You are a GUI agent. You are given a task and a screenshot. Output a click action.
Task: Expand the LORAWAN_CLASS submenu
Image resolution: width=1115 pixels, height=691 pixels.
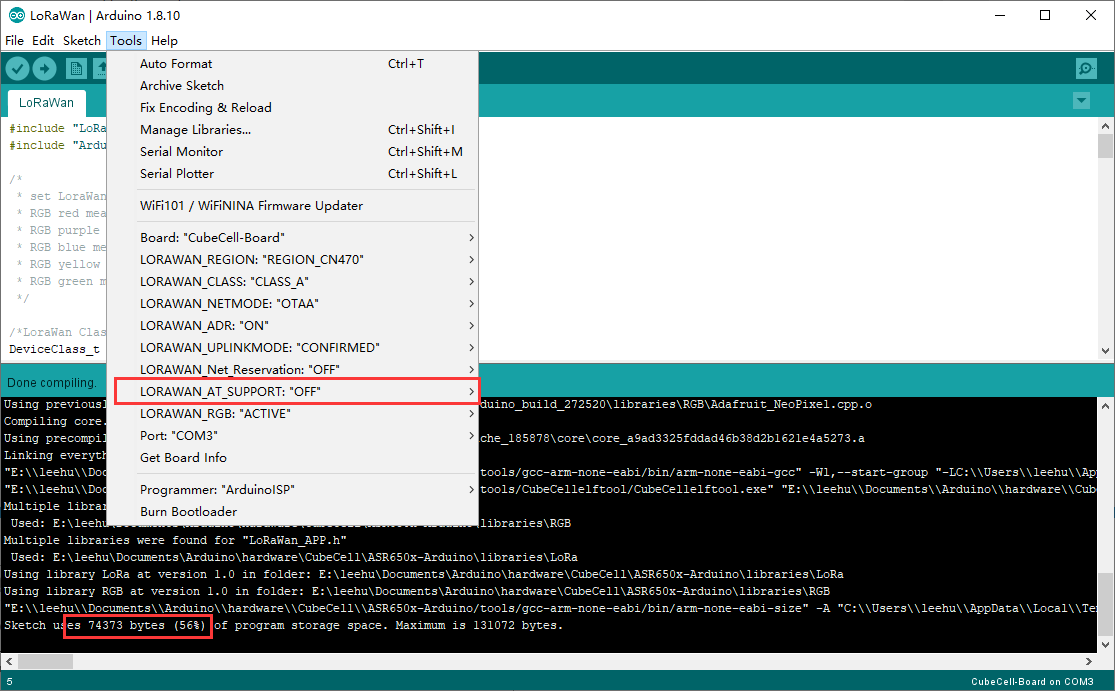pyautogui.click(x=293, y=282)
